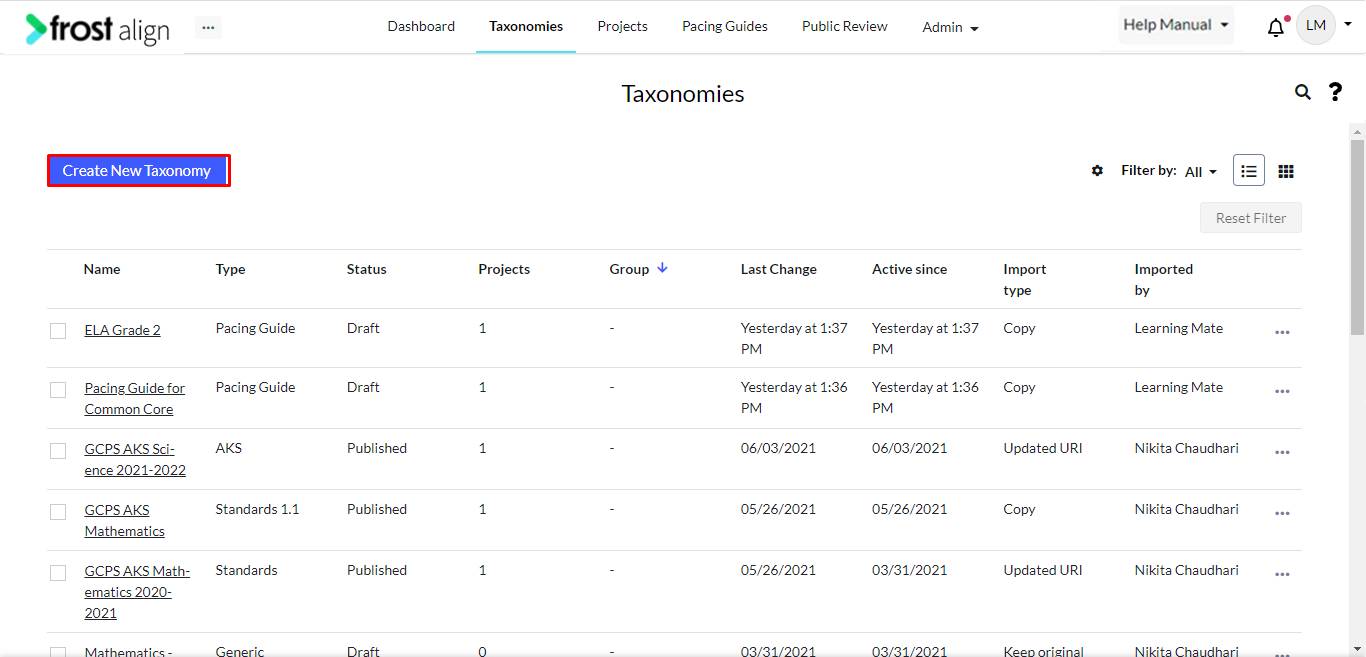Open the ellipsis next to frost align logo

[x=208, y=25]
